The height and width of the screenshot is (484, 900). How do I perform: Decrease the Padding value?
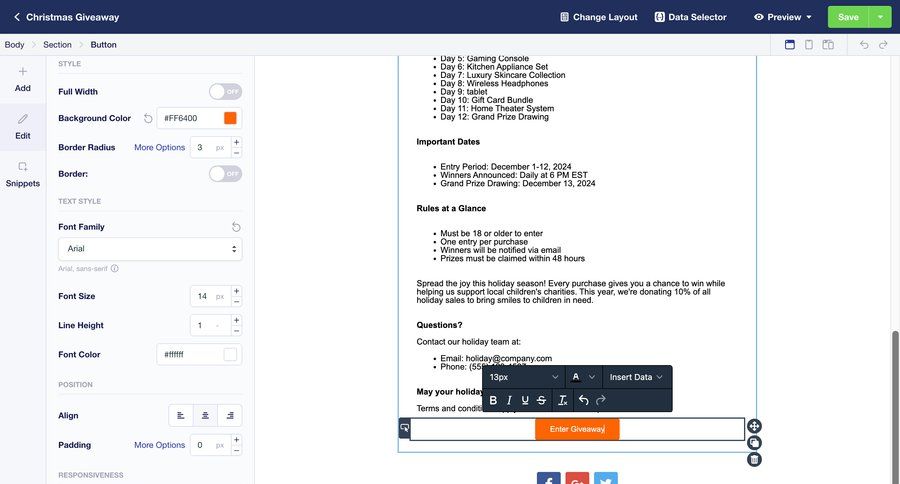(x=236, y=450)
